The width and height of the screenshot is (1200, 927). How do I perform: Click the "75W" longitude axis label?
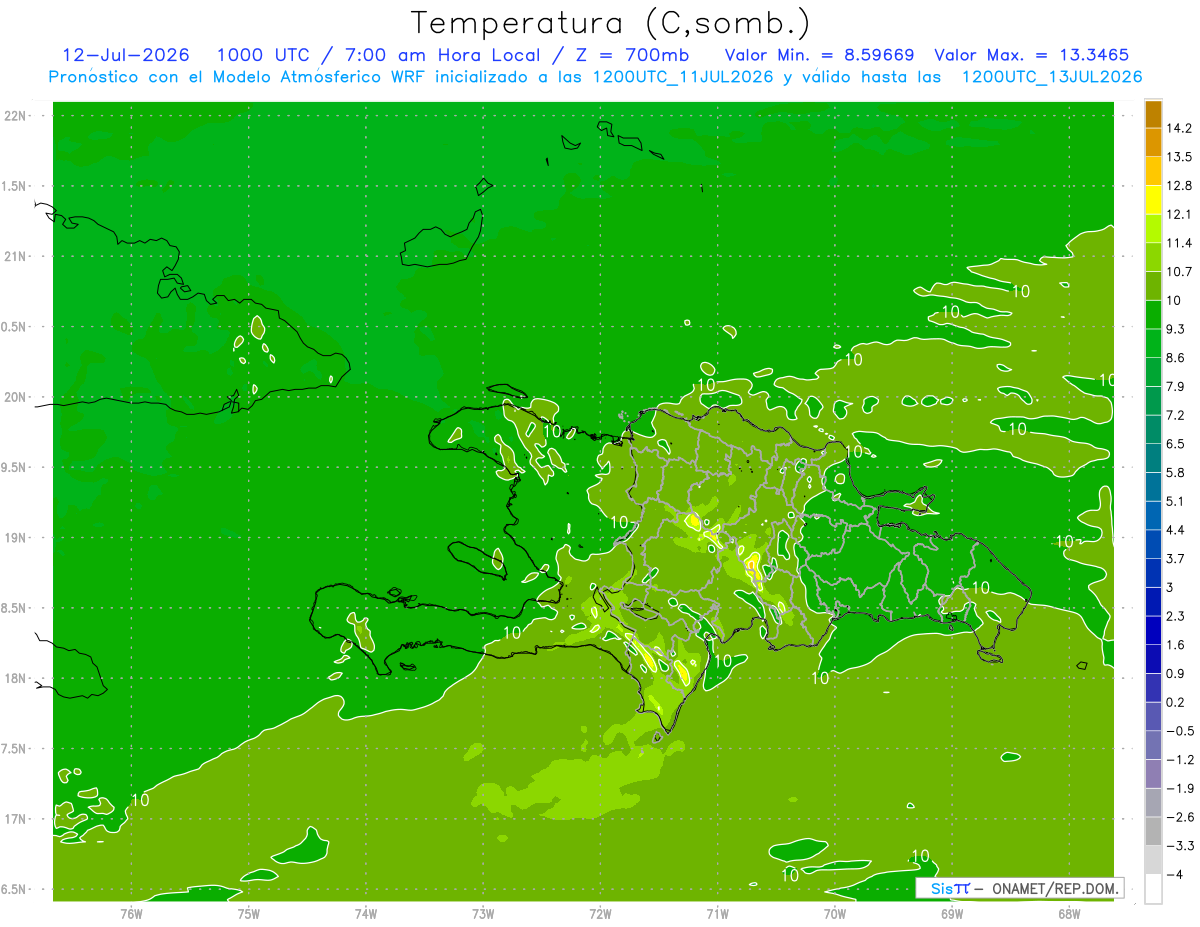[249, 913]
